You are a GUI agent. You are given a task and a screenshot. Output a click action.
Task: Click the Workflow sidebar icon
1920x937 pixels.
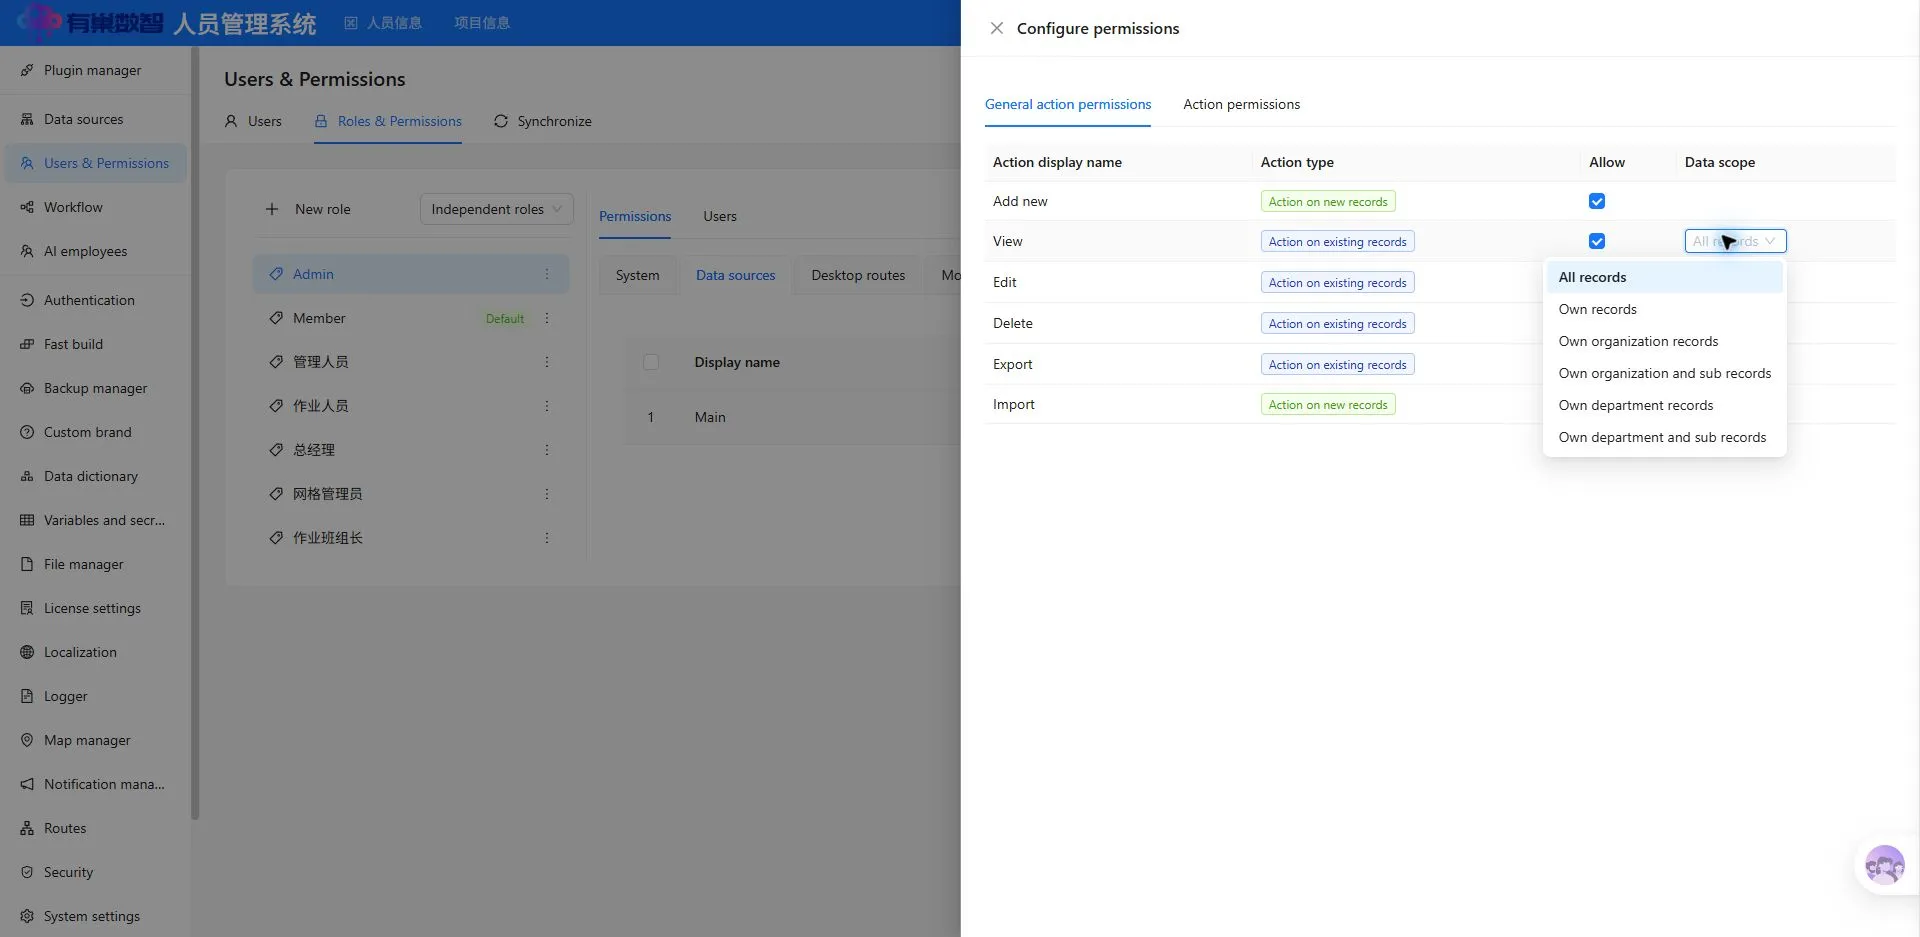pos(27,207)
